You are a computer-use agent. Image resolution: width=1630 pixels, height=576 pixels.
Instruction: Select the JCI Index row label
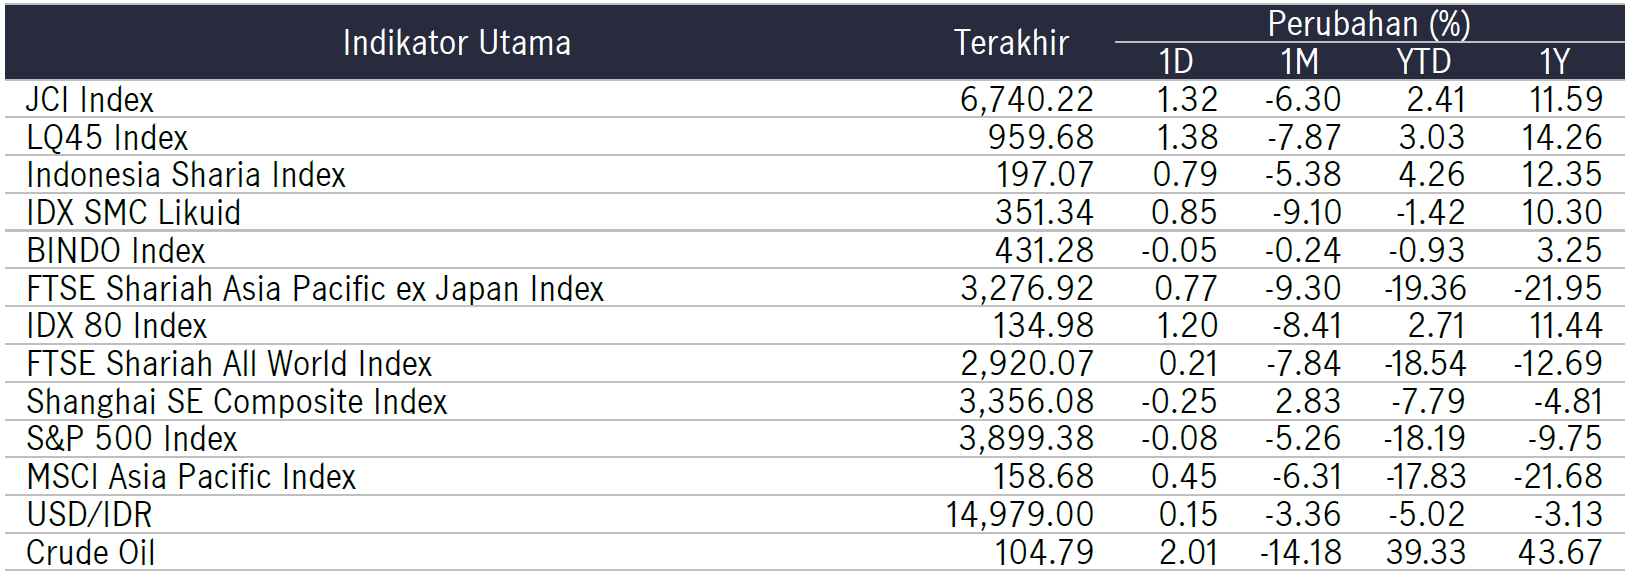click(90, 100)
